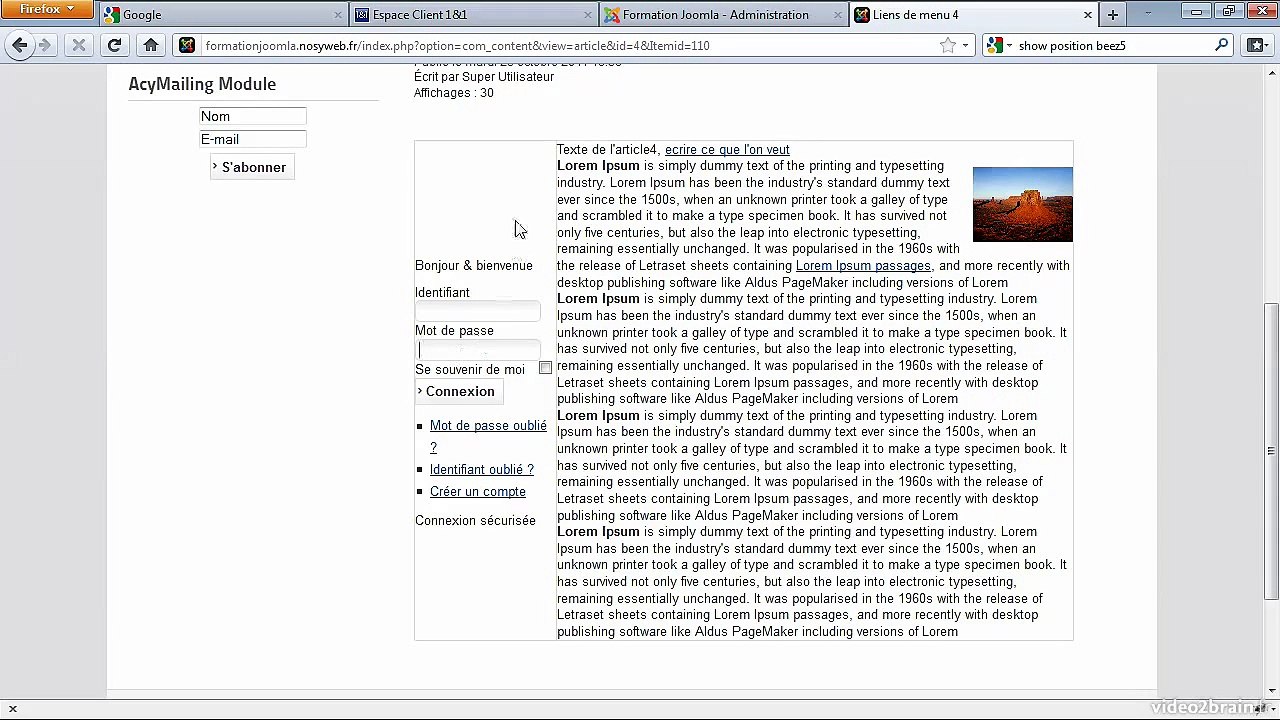Click the Affichages : 30 text
The image size is (1280, 720).
click(x=454, y=92)
